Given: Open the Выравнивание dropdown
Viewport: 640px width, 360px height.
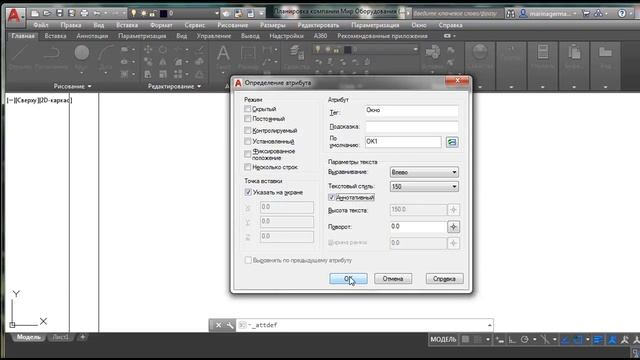Looking at the screenshot, I should pos(424,172).
